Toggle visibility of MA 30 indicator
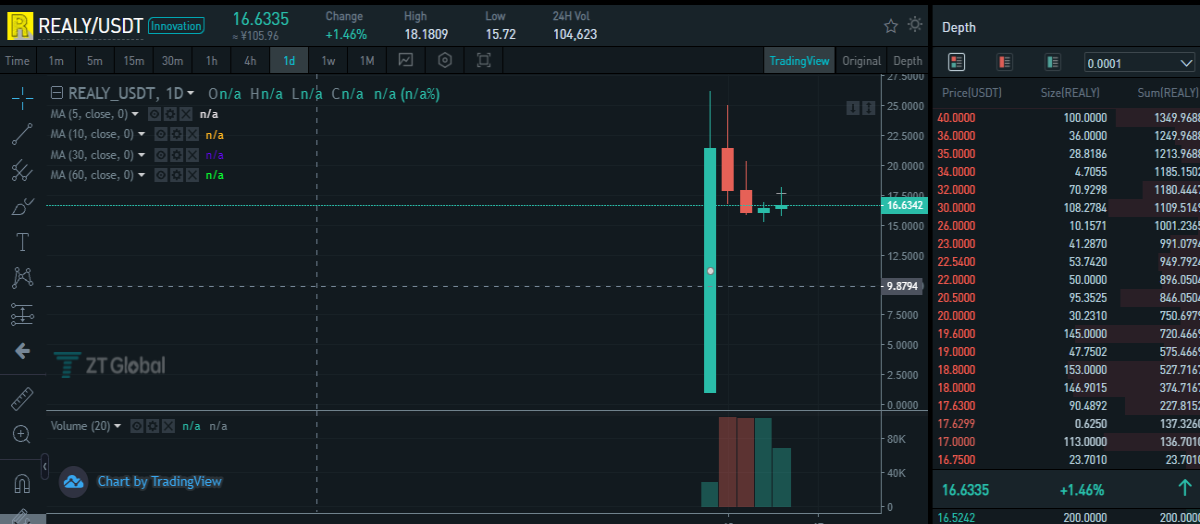Screen dimensions: 1200x524 click(x=160, y=155)
